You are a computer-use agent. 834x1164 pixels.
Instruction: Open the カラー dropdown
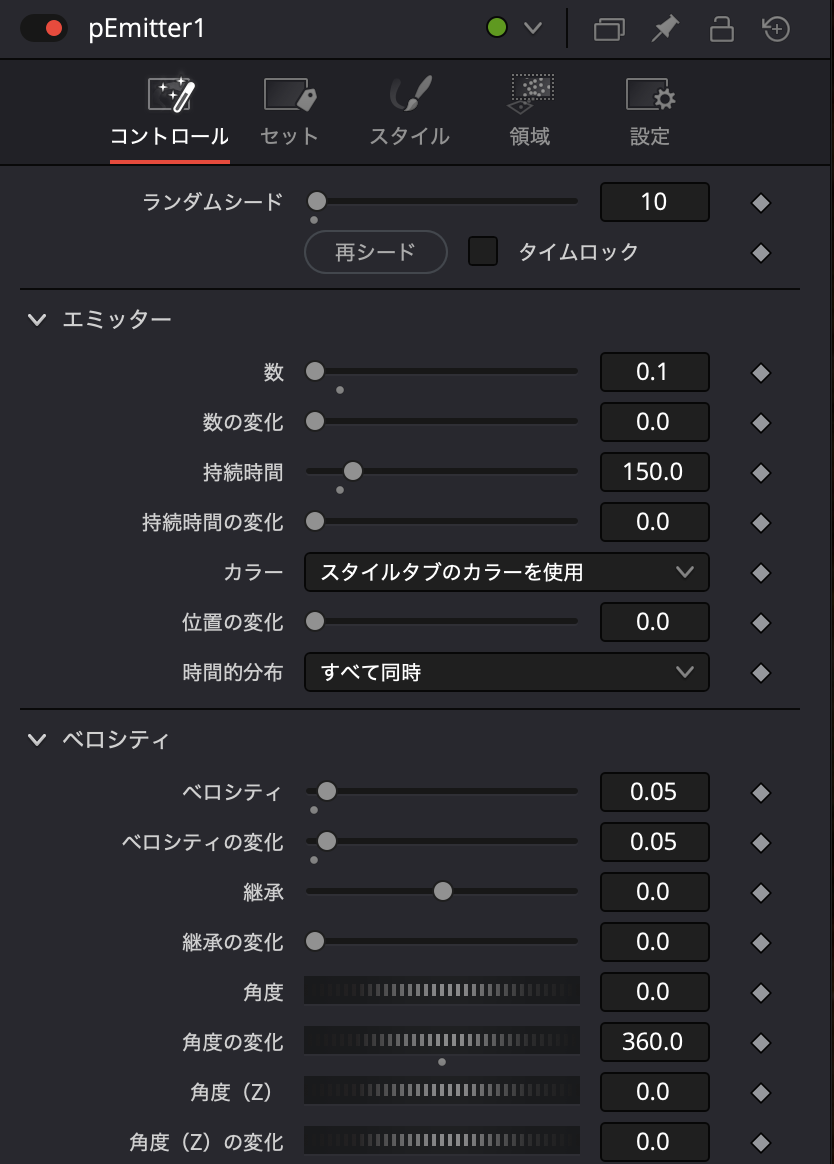click(x=506, y=572)
